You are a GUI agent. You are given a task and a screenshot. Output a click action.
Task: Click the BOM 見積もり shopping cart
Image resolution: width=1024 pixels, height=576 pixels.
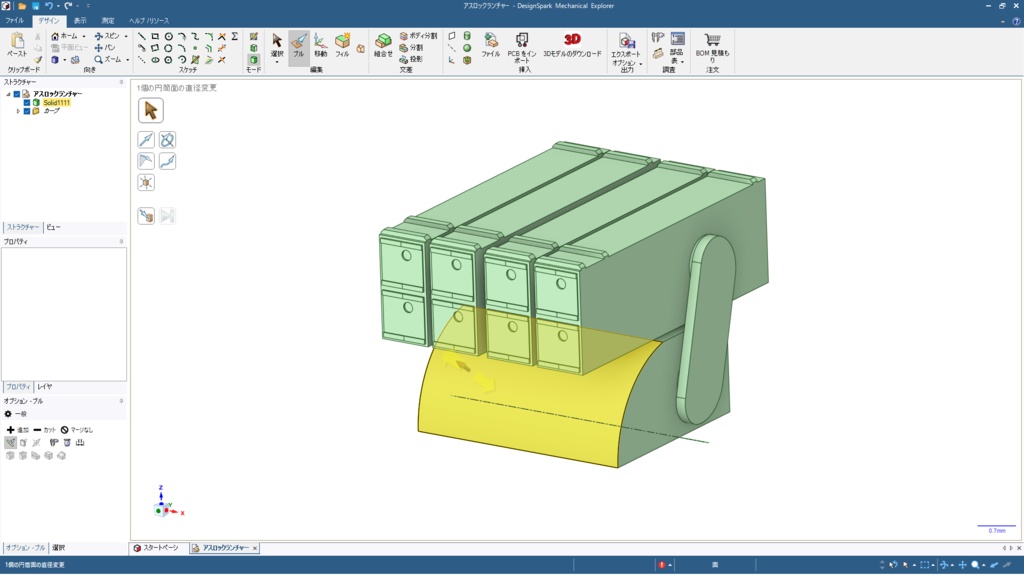(712, 48)
